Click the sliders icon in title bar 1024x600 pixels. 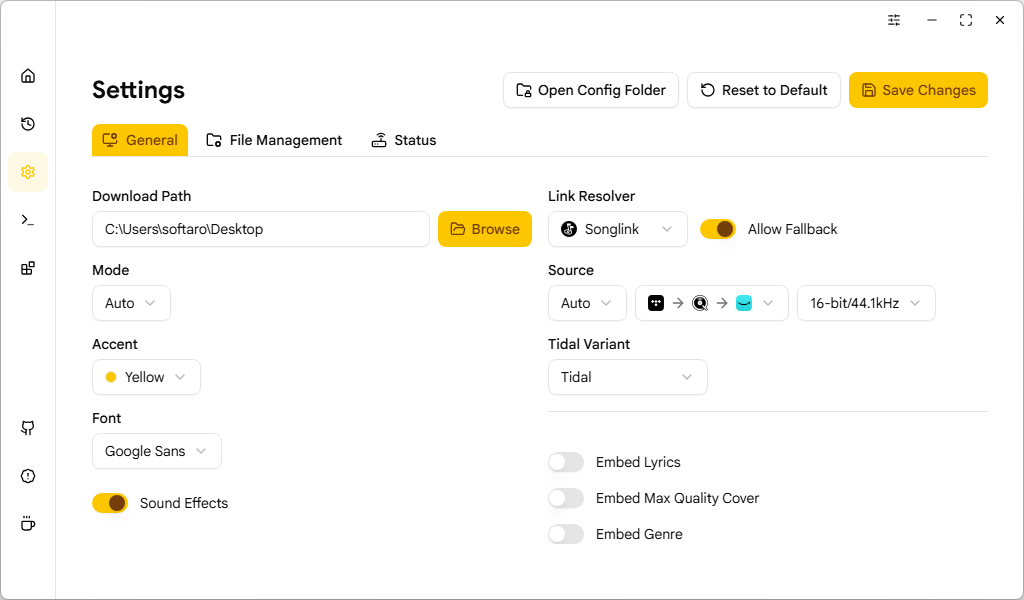[894, 20]
